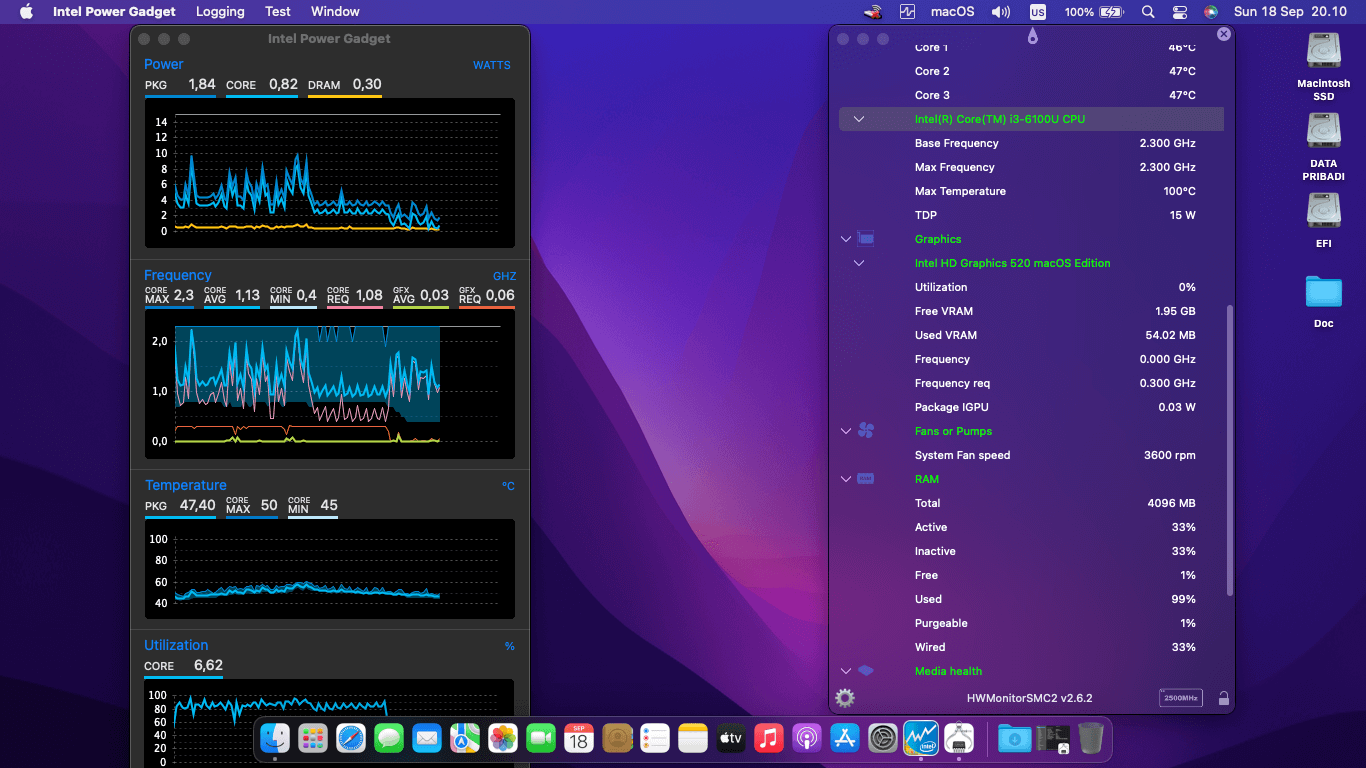Collapse the Media health section

(846, 671)
